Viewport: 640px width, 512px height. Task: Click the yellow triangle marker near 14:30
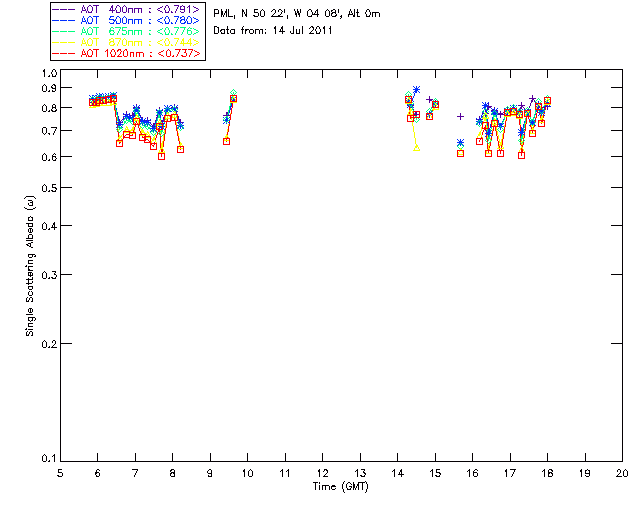point(416,148)
